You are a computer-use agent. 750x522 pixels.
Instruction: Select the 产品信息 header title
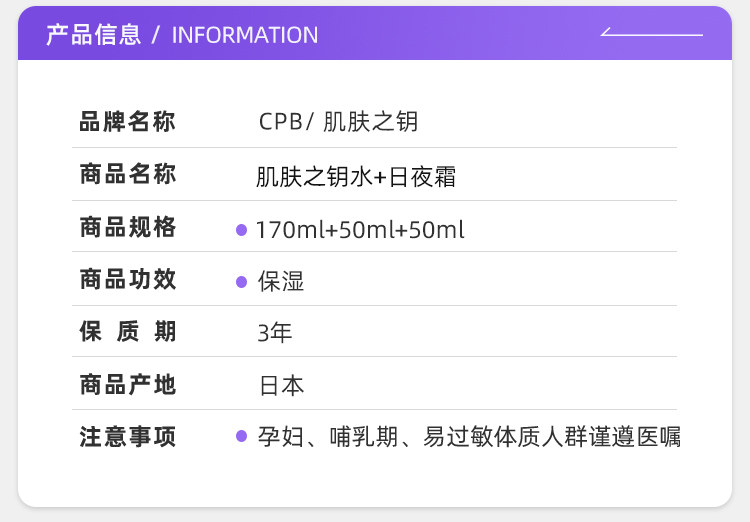[93, 35]
